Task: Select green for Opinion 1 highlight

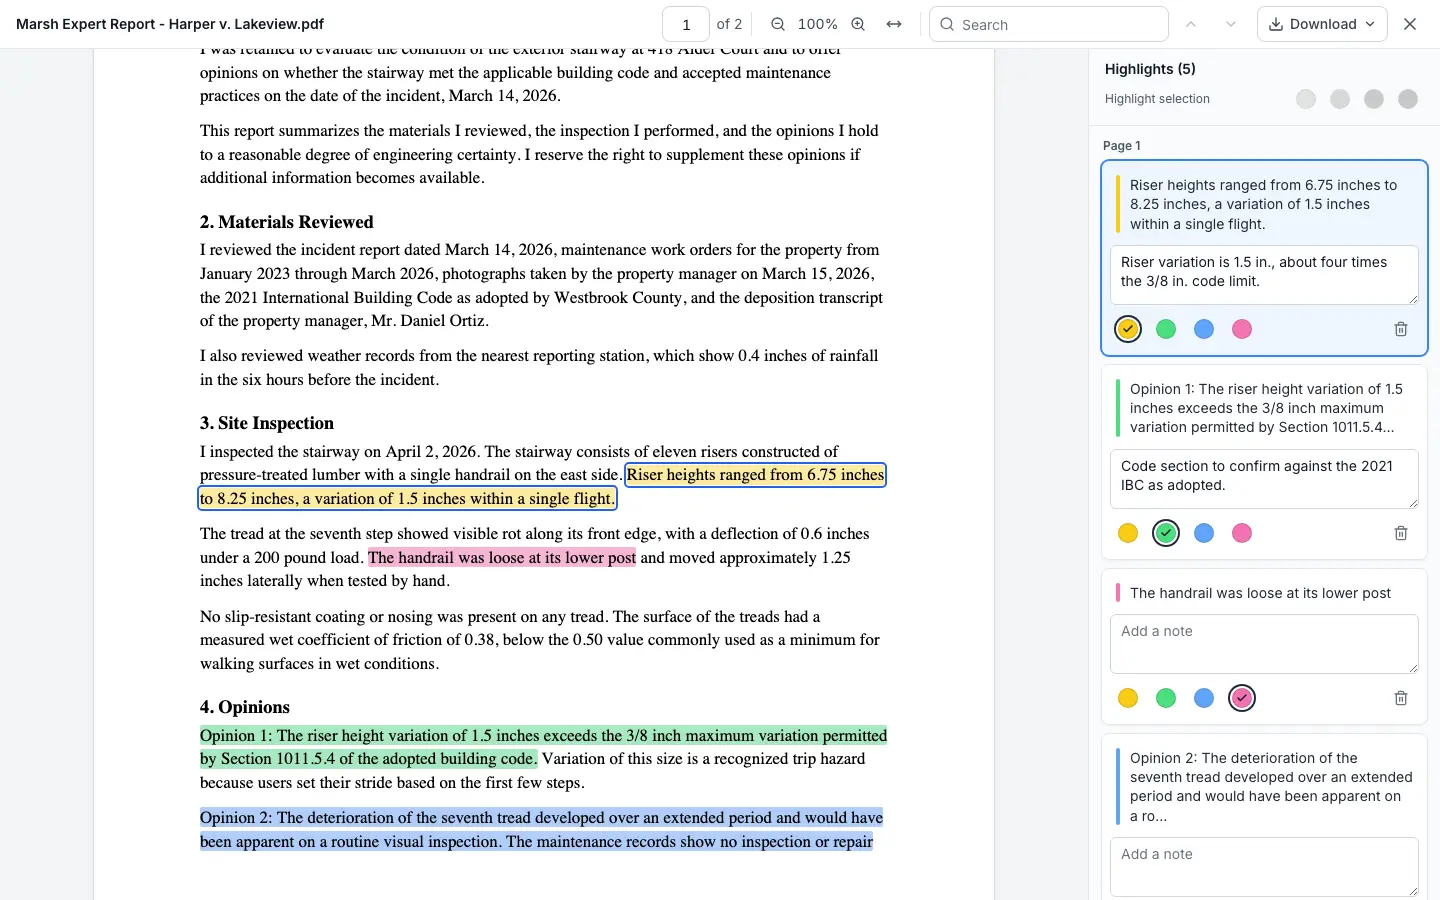Action: tap(1166, 533)
